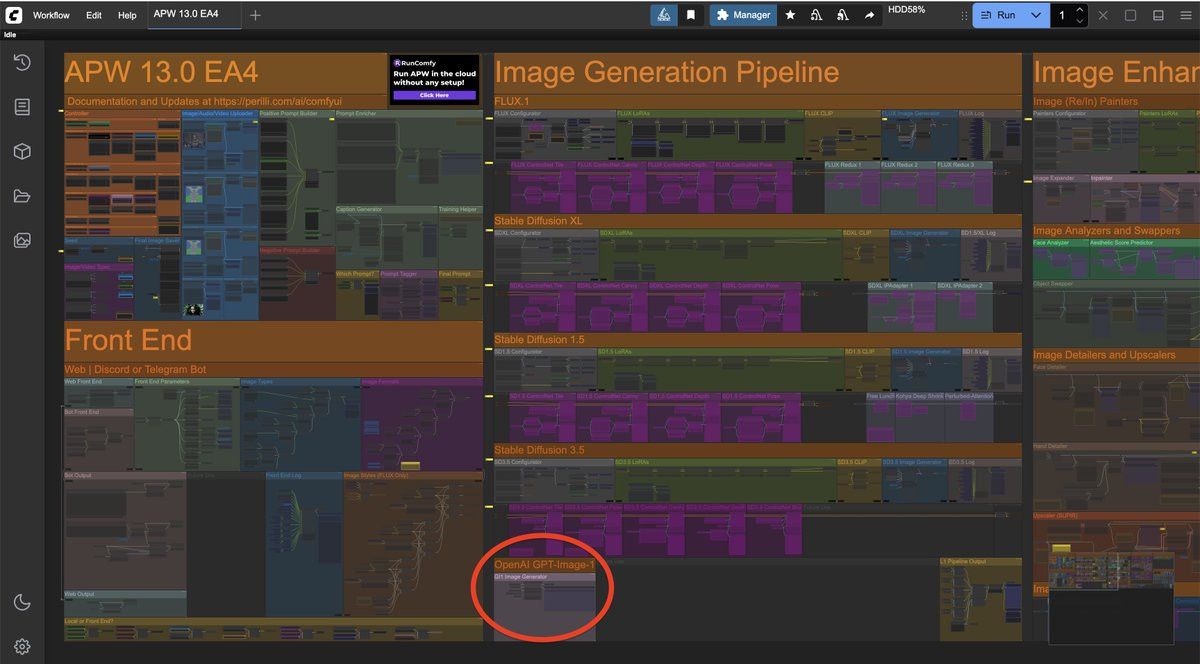Click the sailboat icon left of the bookmark
Viewport: 1200px width, 664px height.
tap(663, 15)
